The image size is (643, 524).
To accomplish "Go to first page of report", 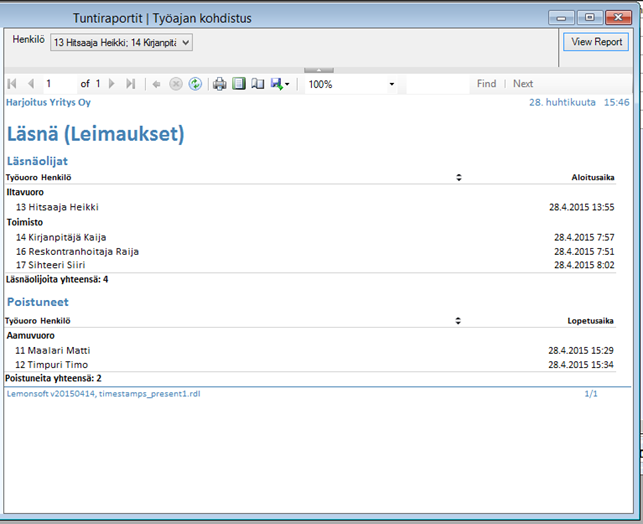I will point(12,84).
